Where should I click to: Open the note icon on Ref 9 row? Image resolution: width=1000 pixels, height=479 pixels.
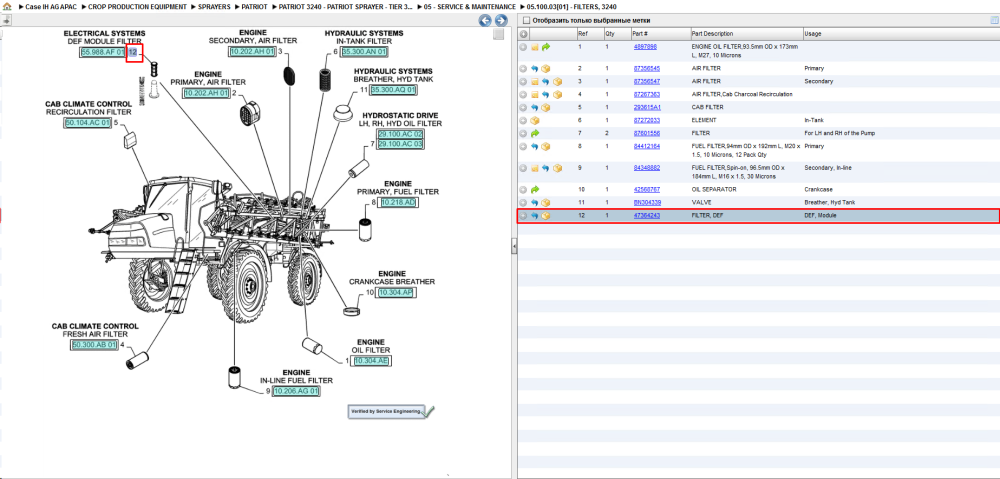[534, 168]
